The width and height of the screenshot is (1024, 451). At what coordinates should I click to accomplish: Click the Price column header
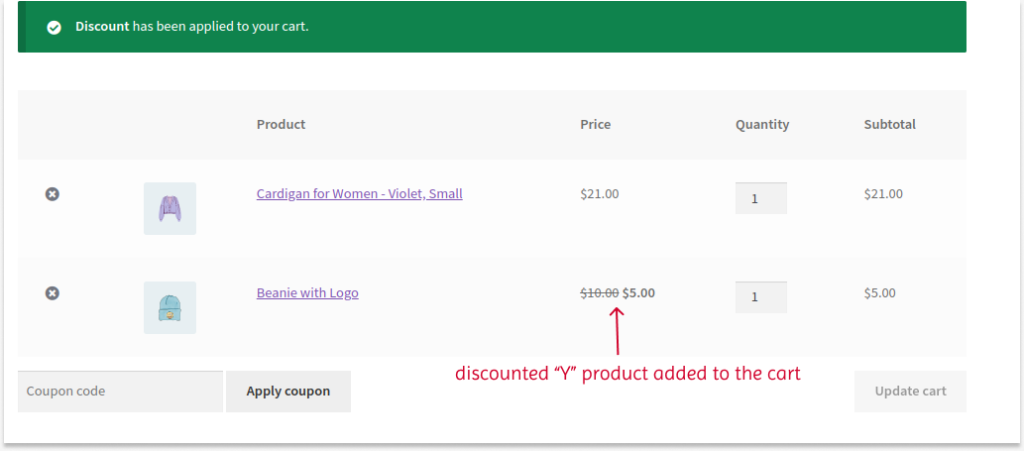[x=595, y=125]
